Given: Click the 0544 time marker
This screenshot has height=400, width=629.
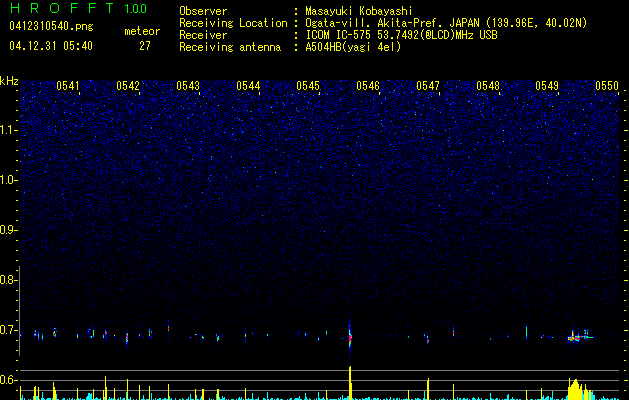Looking at the screenshot, I should 248,86.
